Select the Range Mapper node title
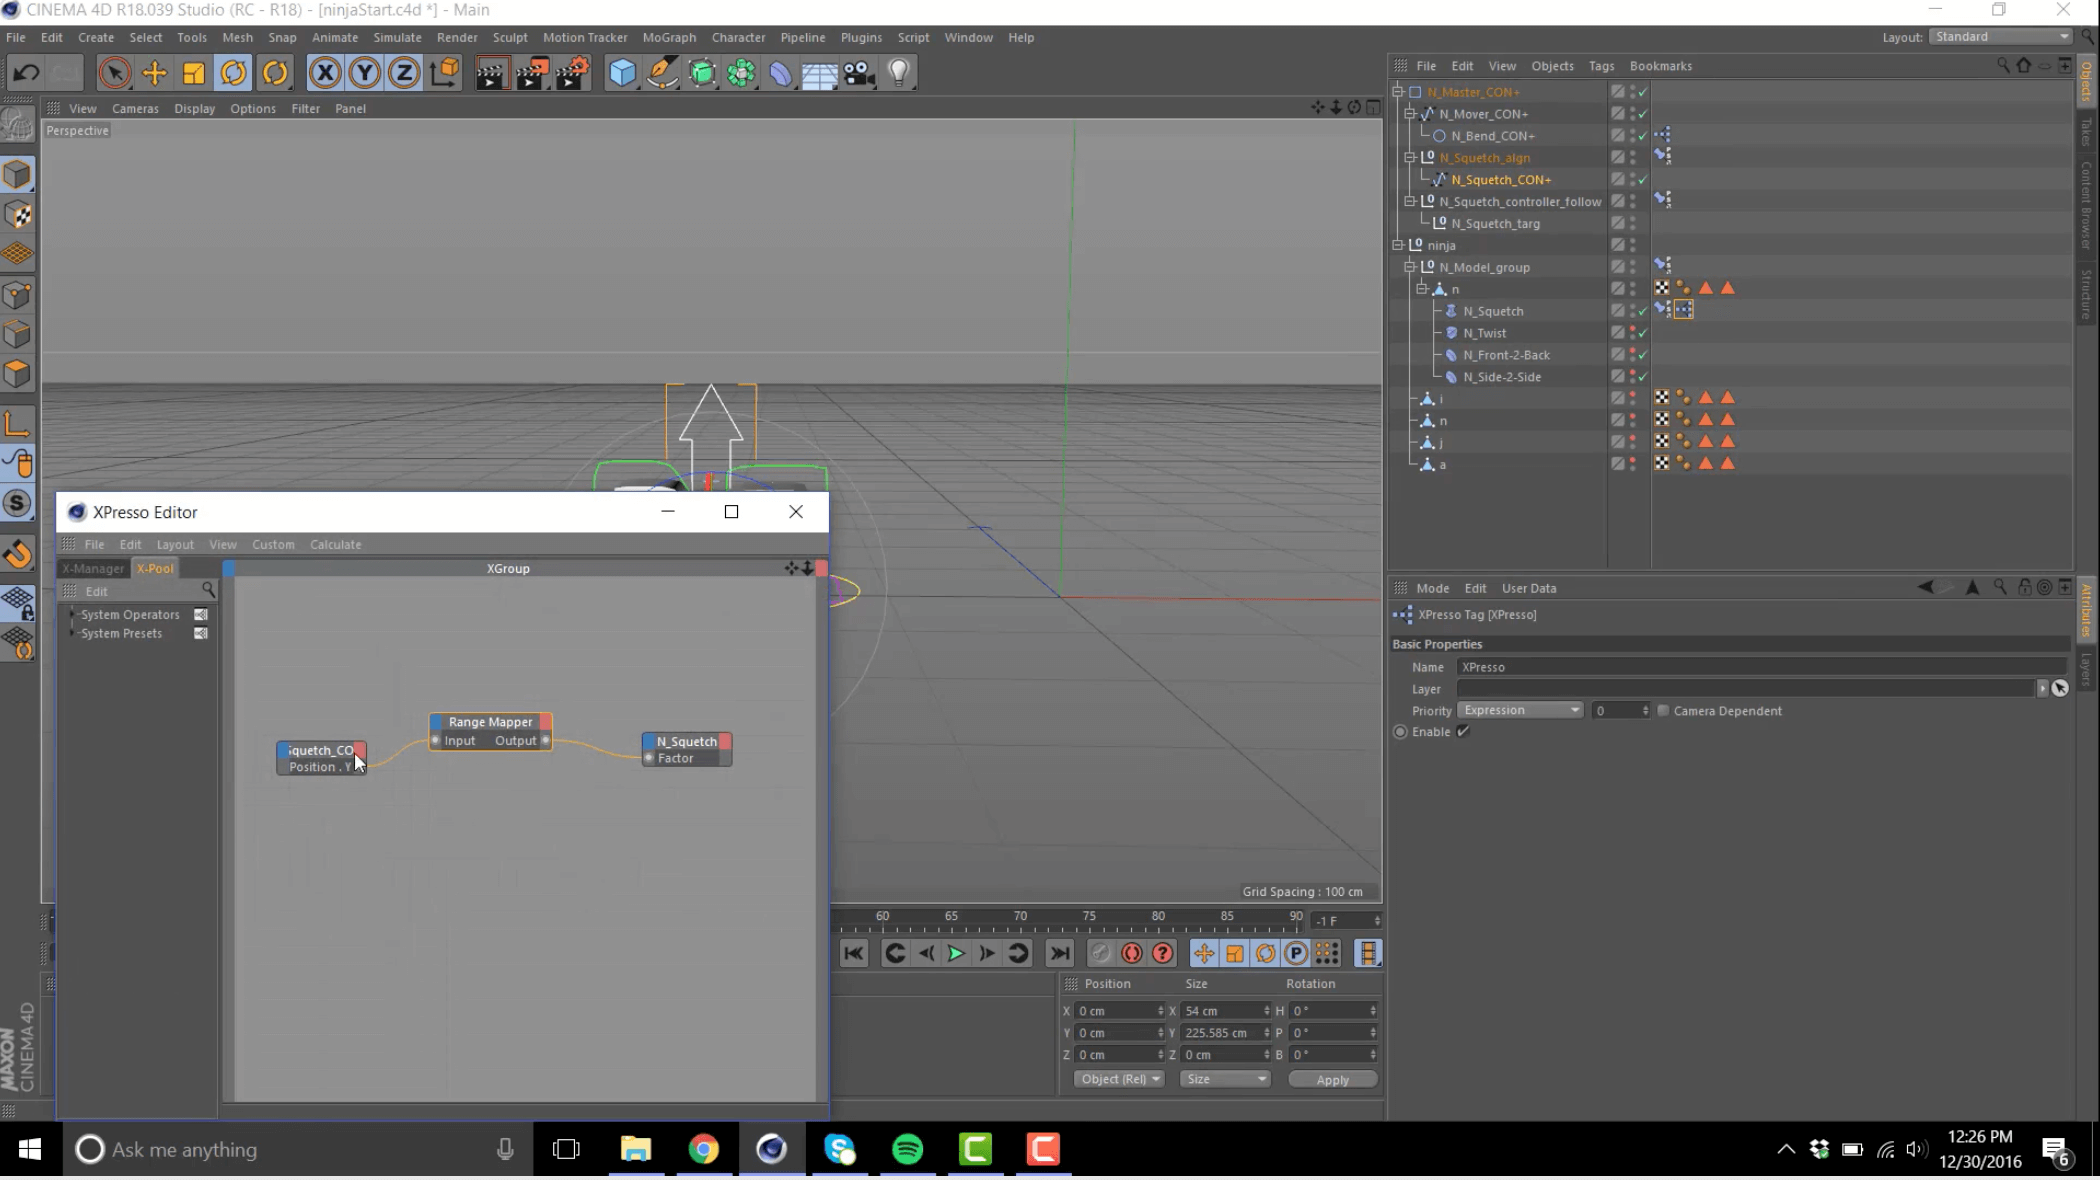Screen dimensions: 2100x1180 coord(490,722)
